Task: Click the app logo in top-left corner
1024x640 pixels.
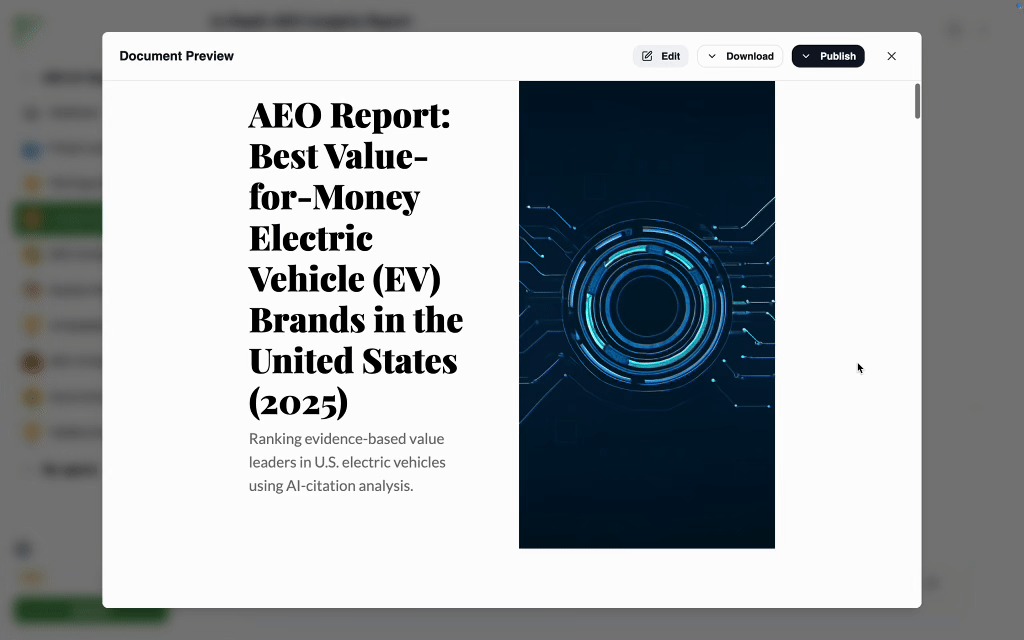Action: coord(26,28)
